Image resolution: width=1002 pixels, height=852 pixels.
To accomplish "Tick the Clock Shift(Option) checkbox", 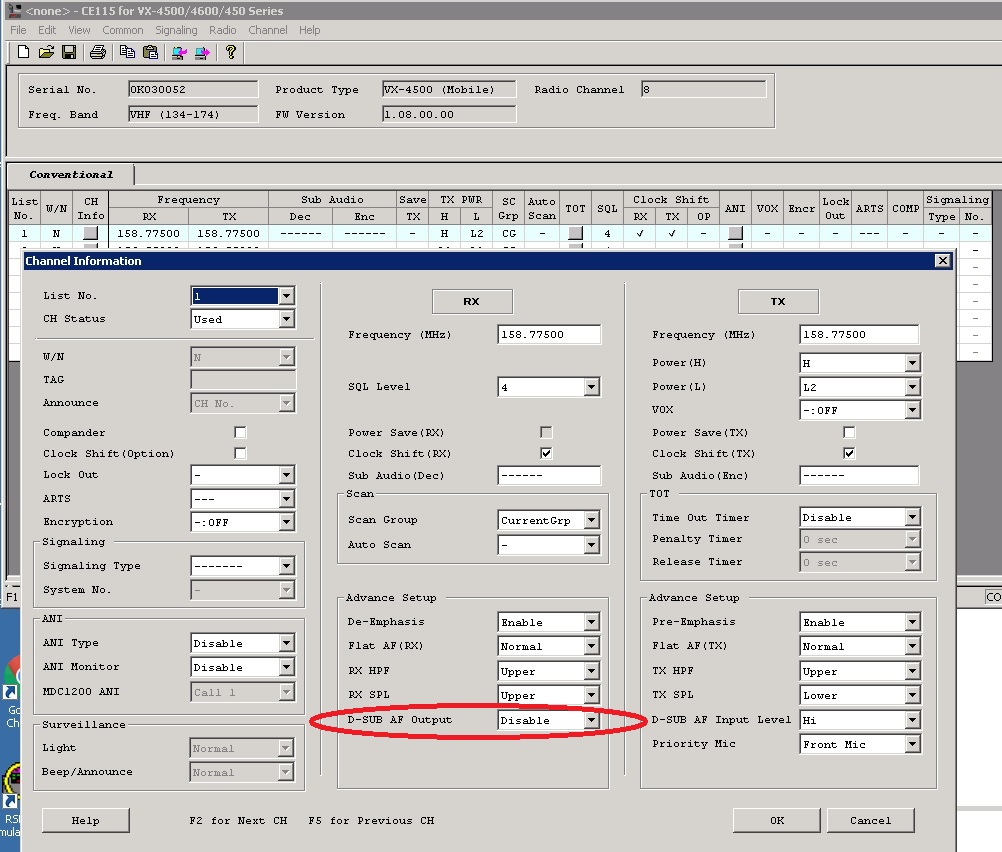I will [240, 453].
